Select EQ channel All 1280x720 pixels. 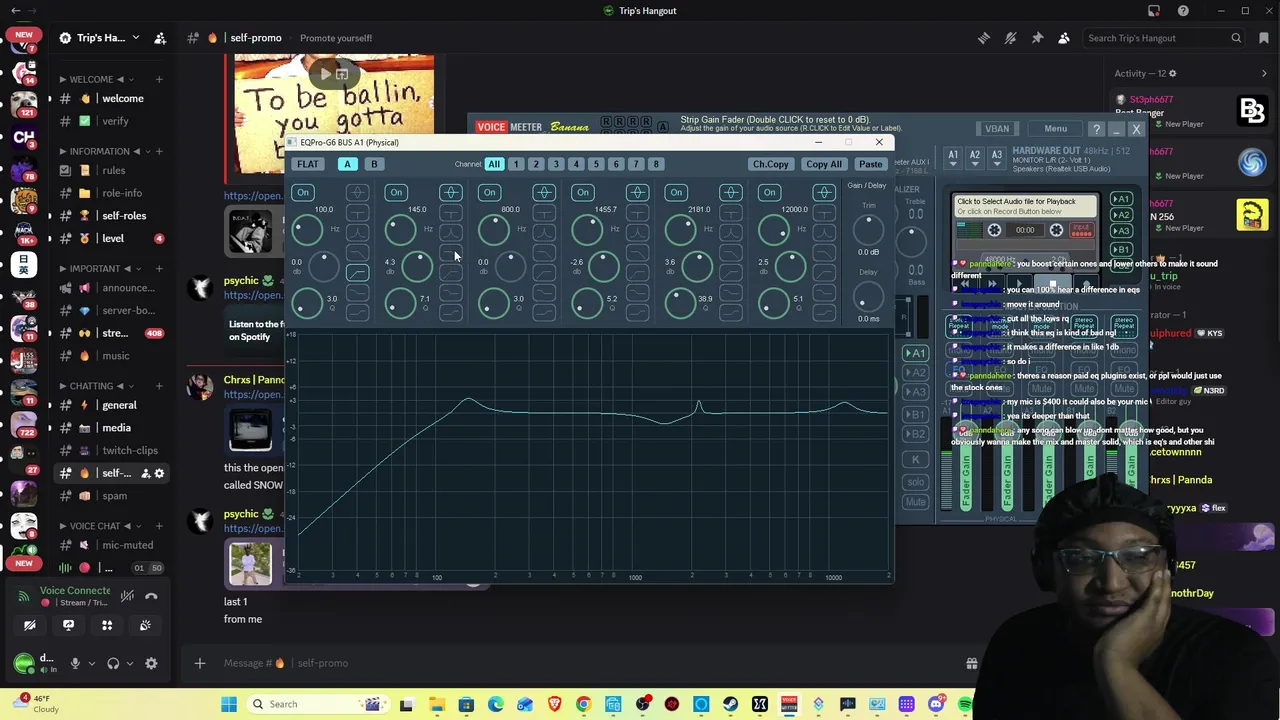pyautogui.click(x=494, y=164)
